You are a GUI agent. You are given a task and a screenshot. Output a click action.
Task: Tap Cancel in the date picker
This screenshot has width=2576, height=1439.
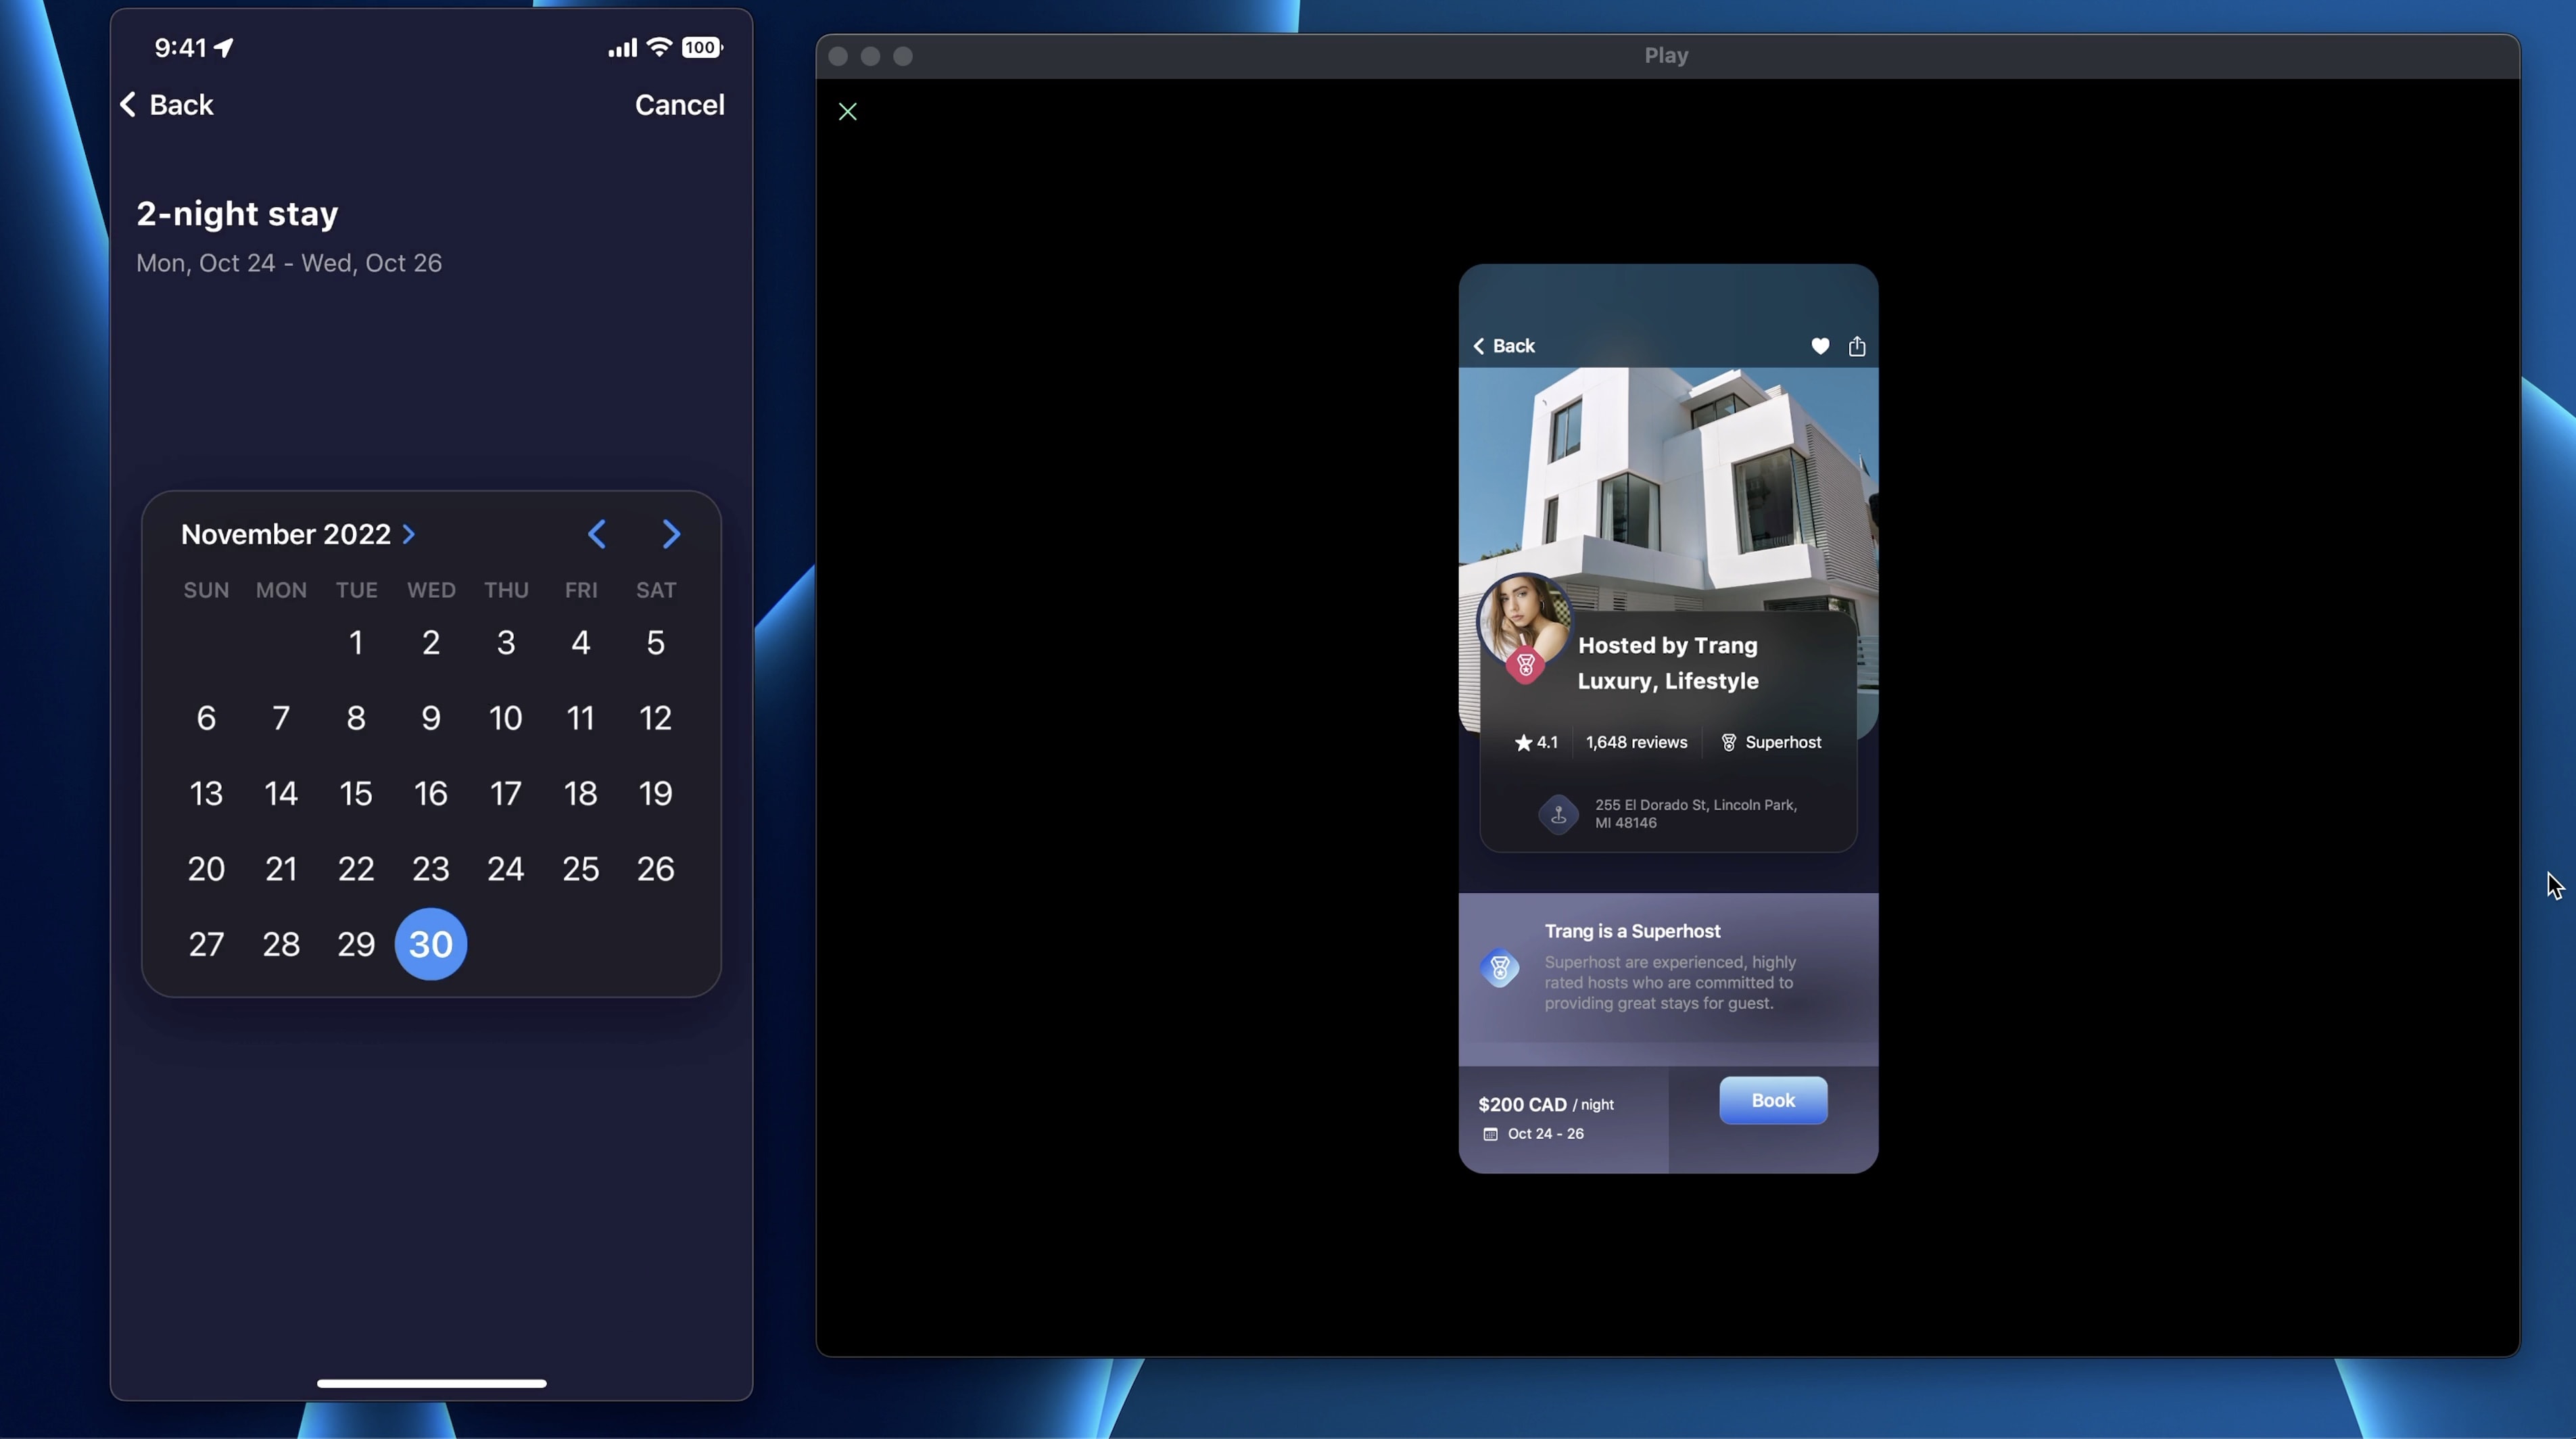click(x=679, y=105)
